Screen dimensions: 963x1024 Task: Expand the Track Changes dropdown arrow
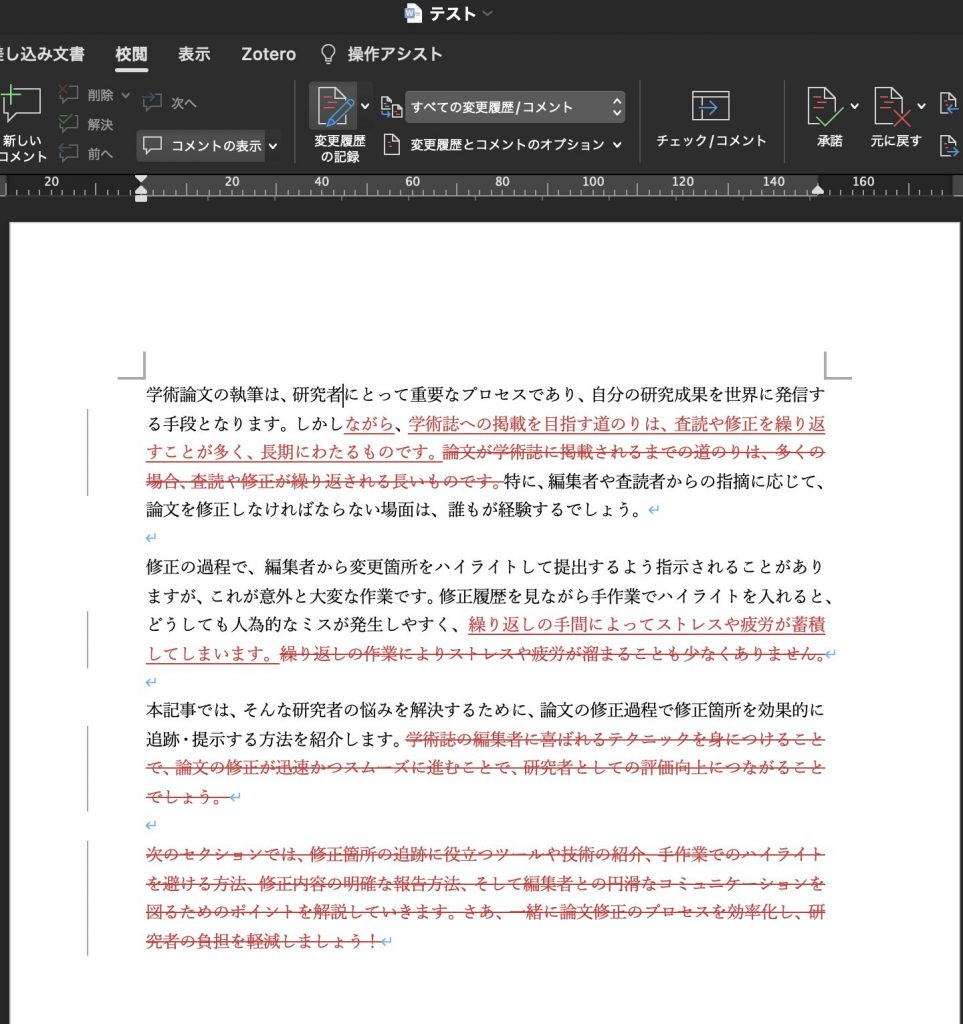tap(365, 106)
